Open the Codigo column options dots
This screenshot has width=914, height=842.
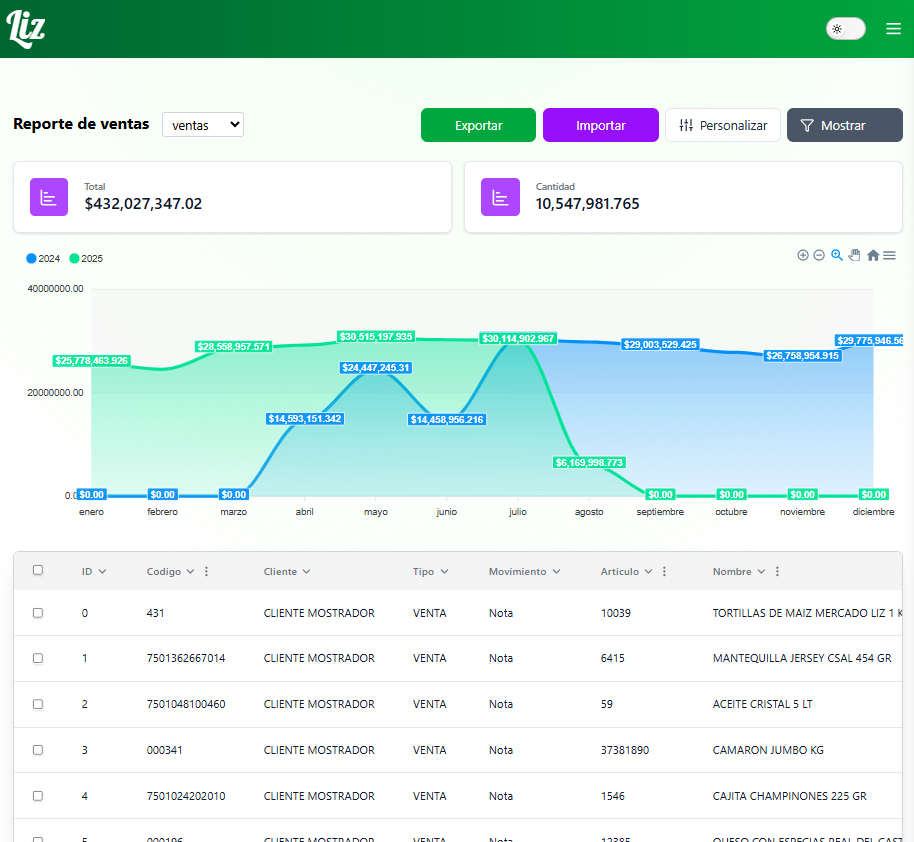coord(207,572)
